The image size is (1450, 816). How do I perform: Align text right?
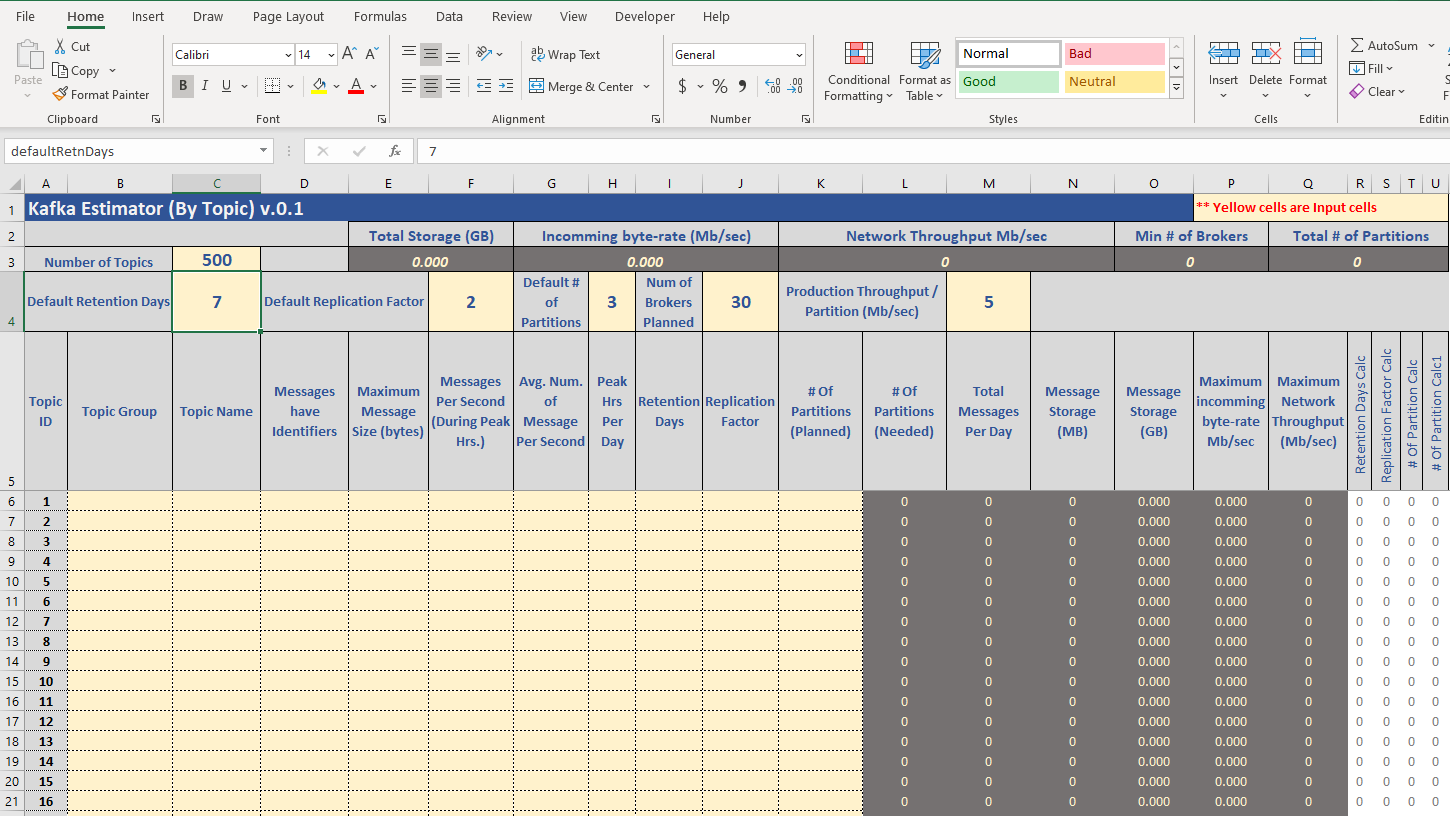coord(453,86)
